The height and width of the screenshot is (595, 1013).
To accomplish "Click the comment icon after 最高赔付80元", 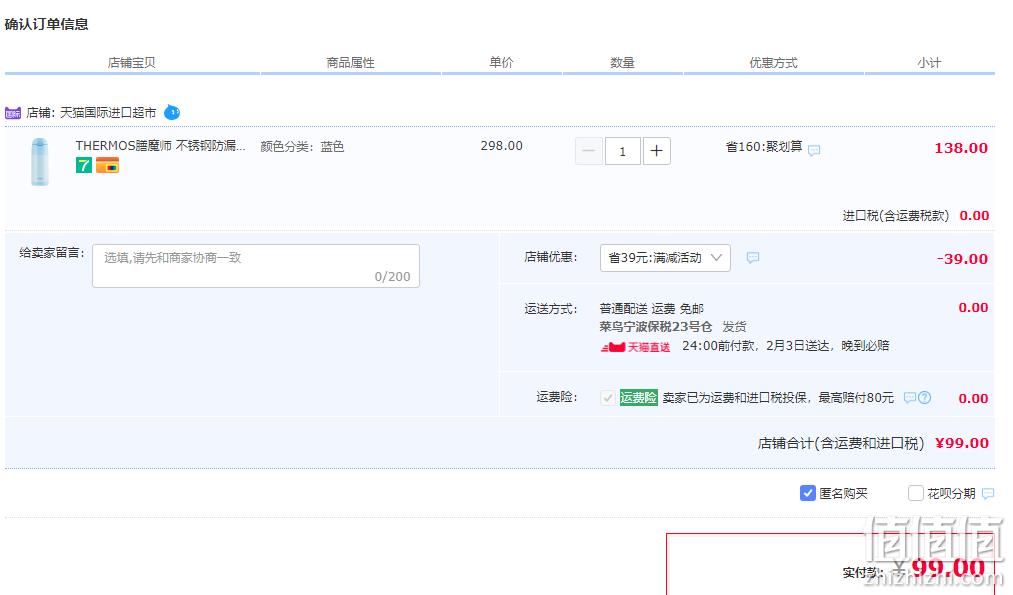I will 910,397.
